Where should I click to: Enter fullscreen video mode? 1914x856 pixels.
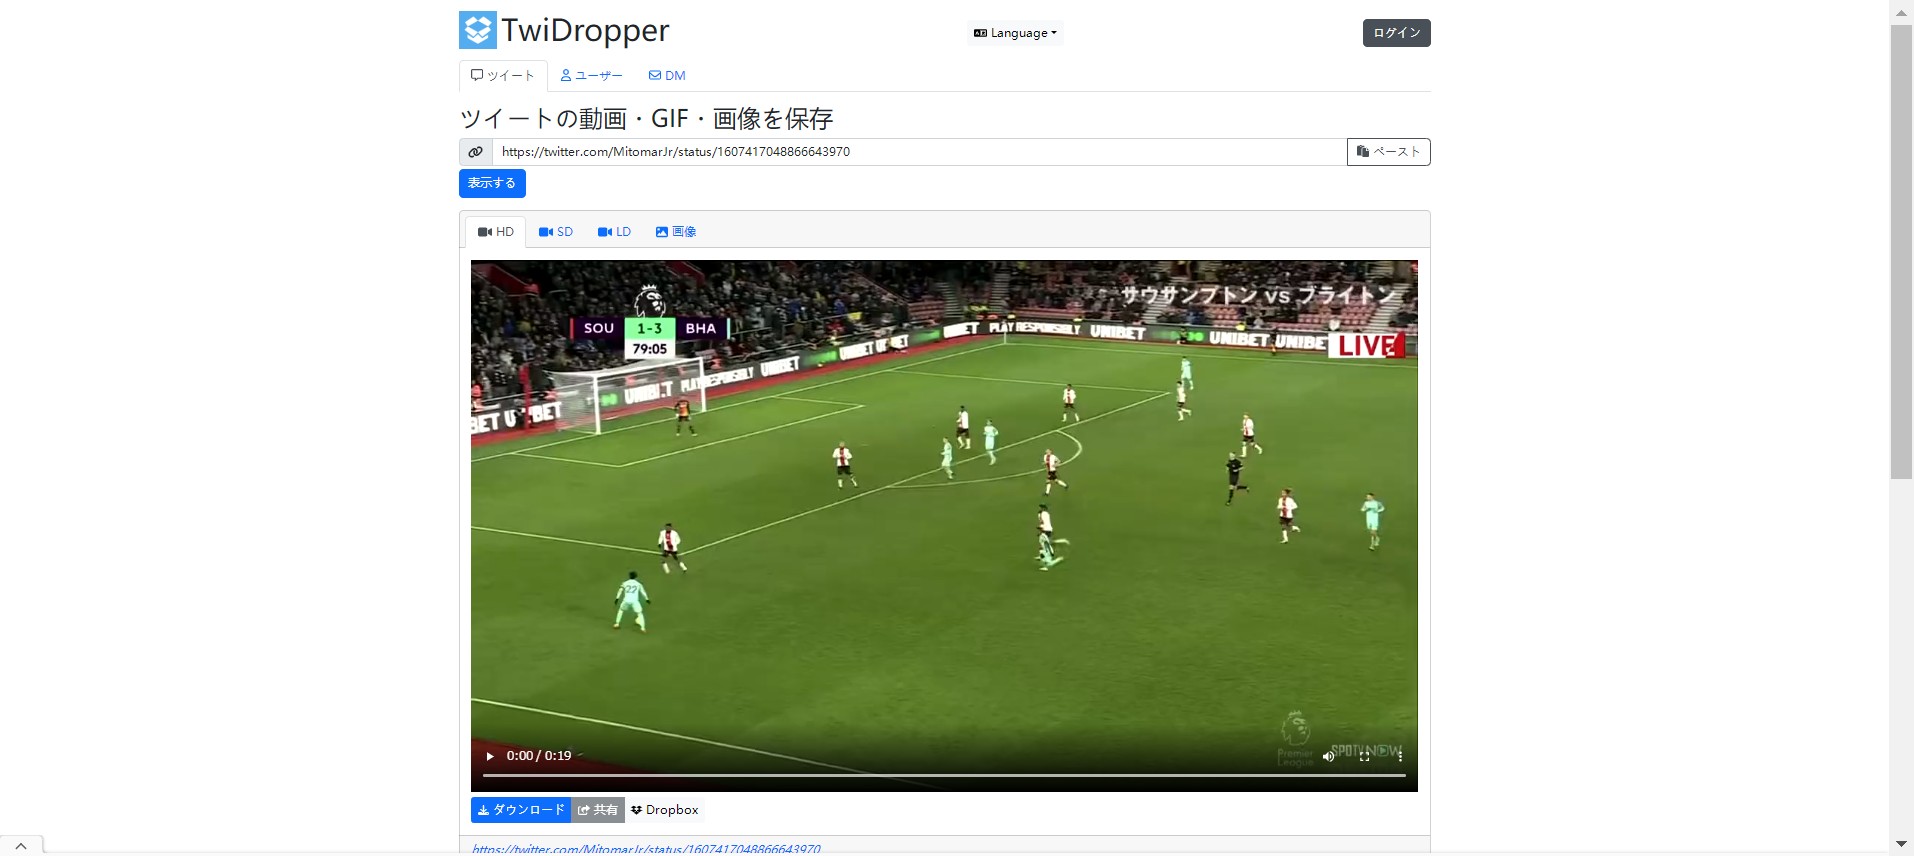(x=1364, y=756)
